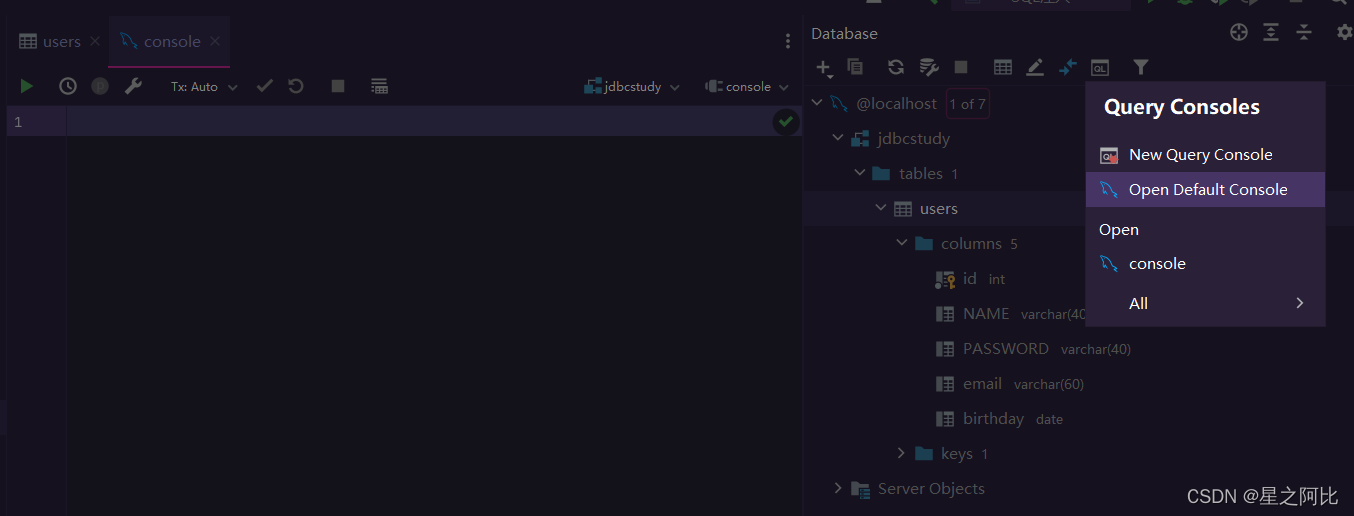Collapse the jdbcstudy schema node
1354x516 pixels.
tap(838, 138)
